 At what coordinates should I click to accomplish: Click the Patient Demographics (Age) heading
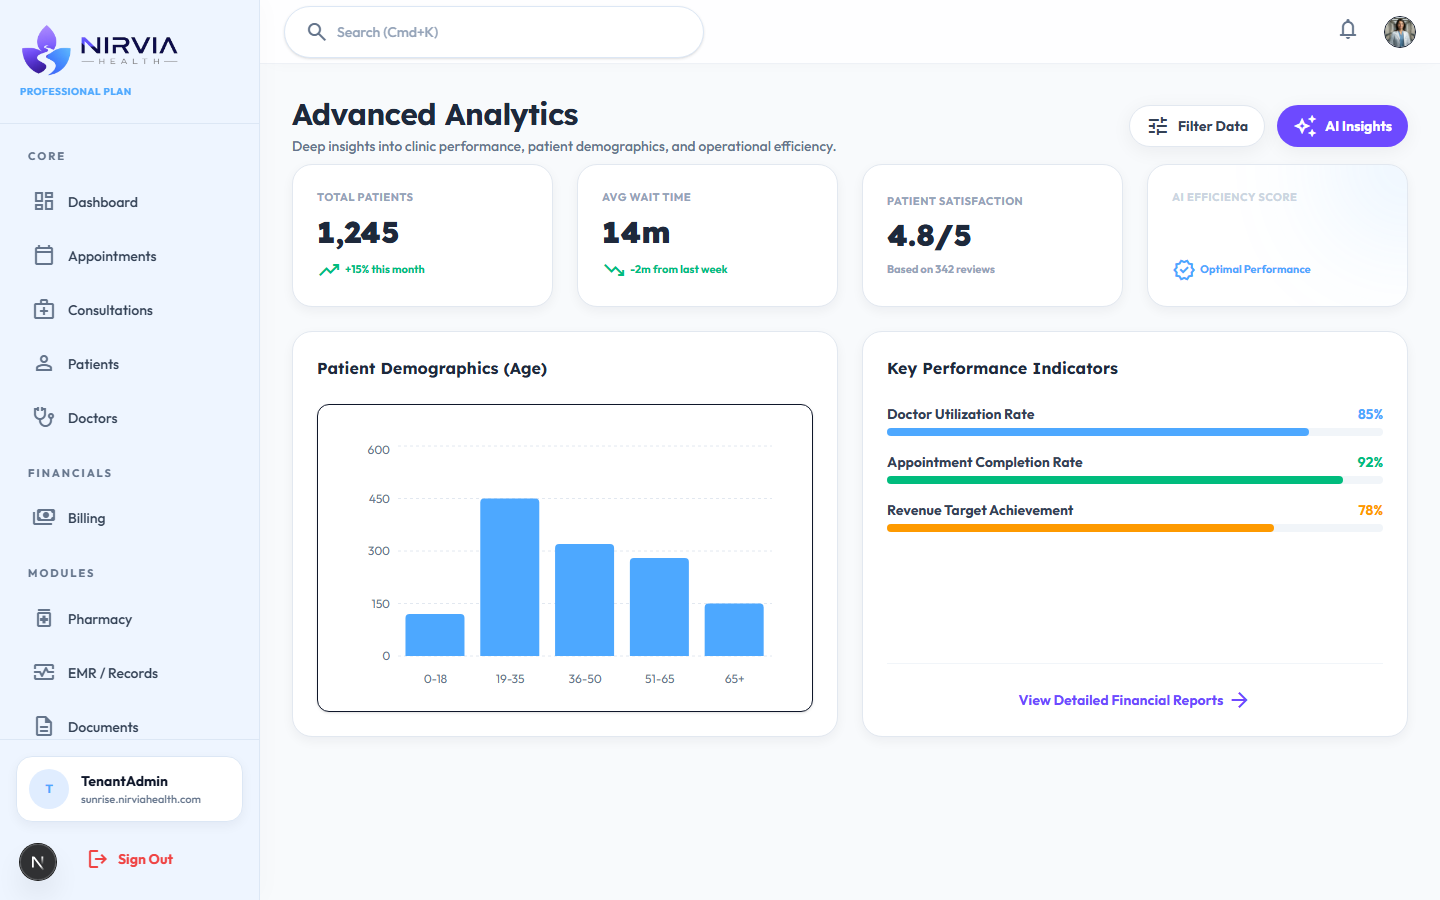click(x=432, y=368)
